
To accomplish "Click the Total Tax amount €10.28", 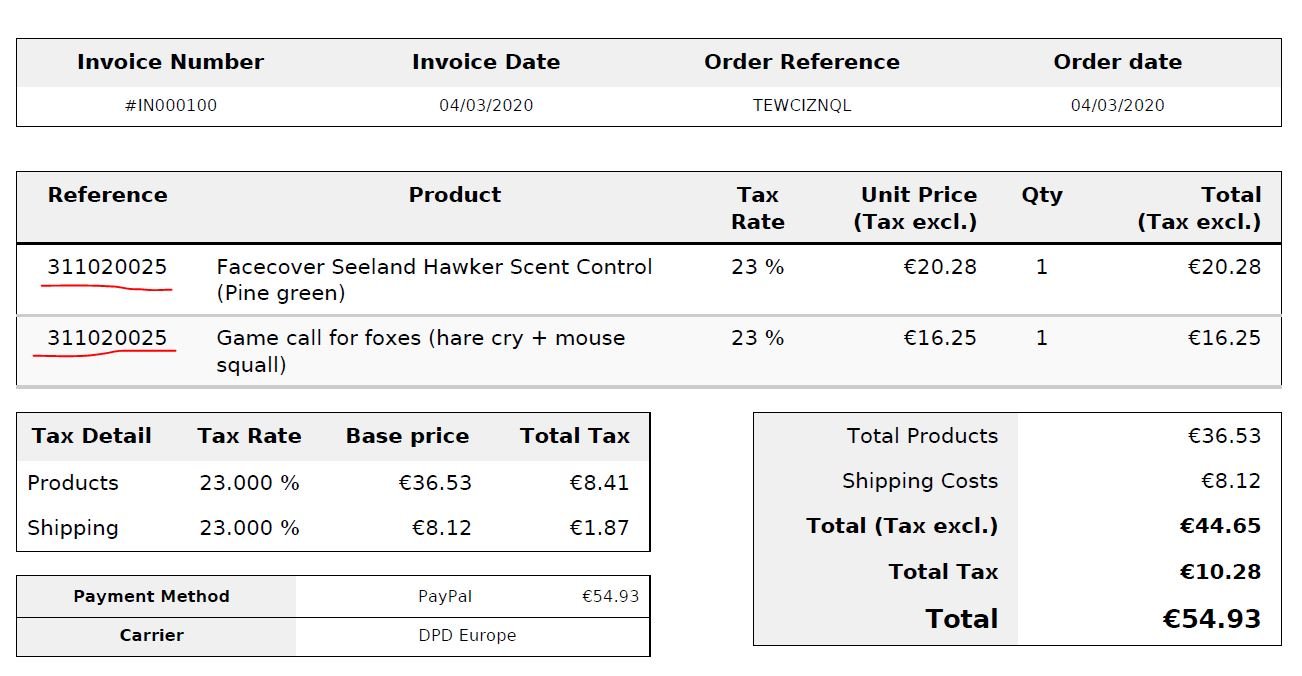I will (1220, 572).
